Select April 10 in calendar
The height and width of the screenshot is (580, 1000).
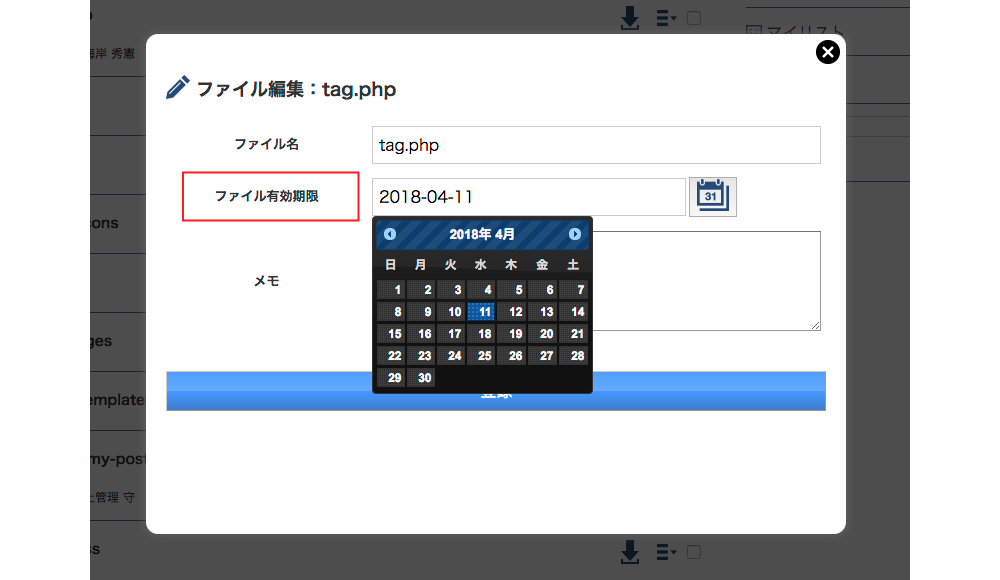click(x=451, y=311)
